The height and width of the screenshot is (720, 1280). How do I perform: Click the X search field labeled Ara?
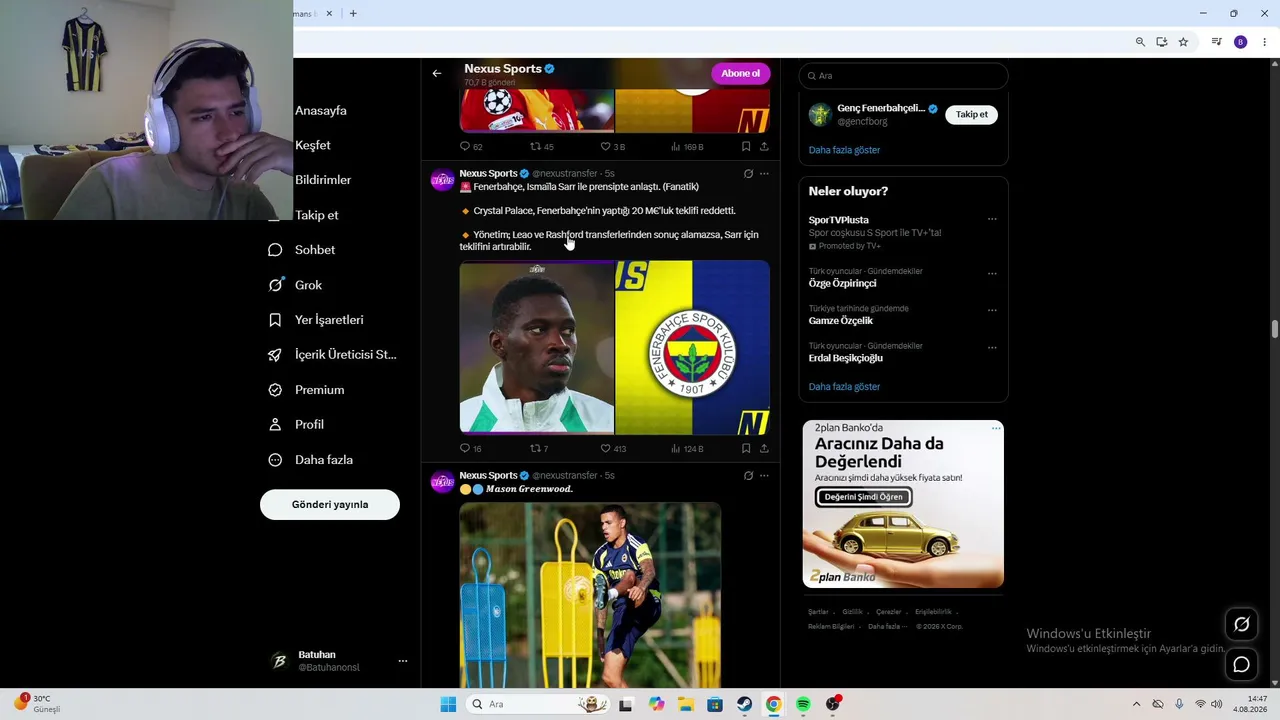click(x=903, y=76)
